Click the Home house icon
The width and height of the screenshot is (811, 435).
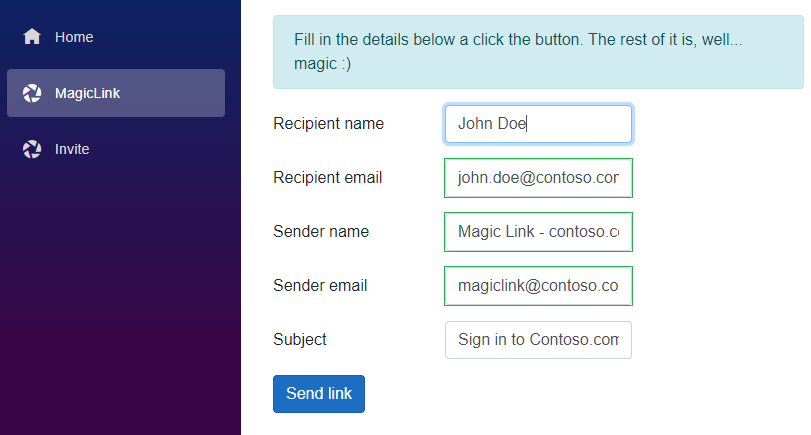pos(32,37)
